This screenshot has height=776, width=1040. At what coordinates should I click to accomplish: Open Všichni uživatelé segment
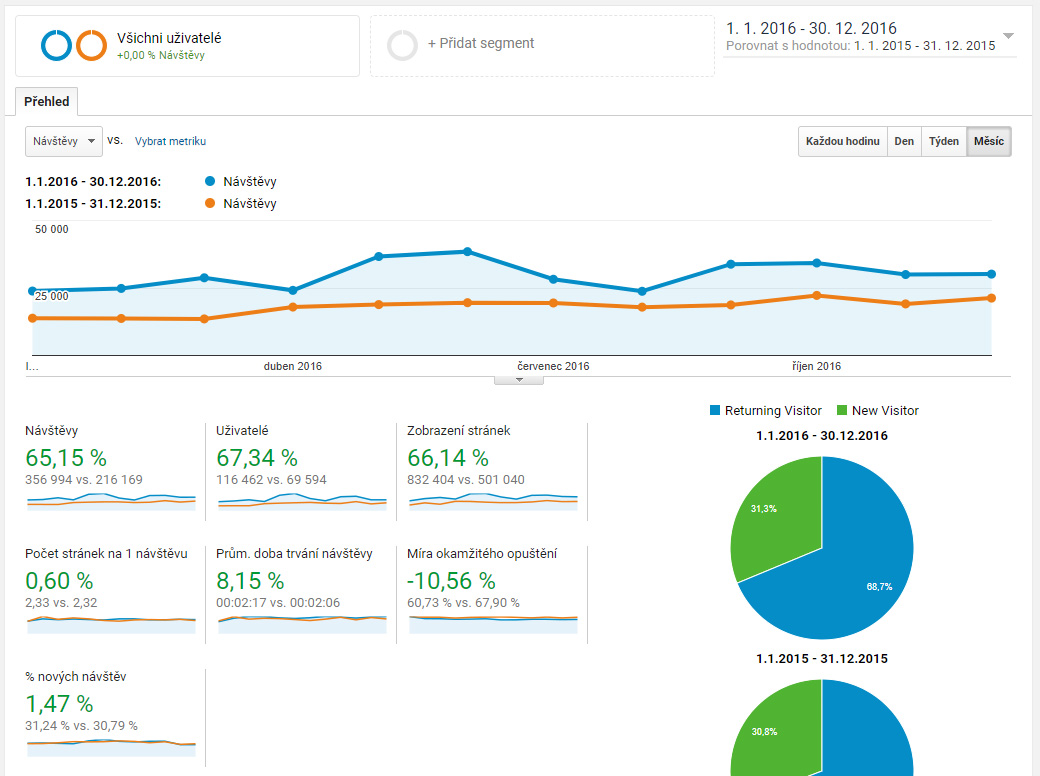pos(187,46)
